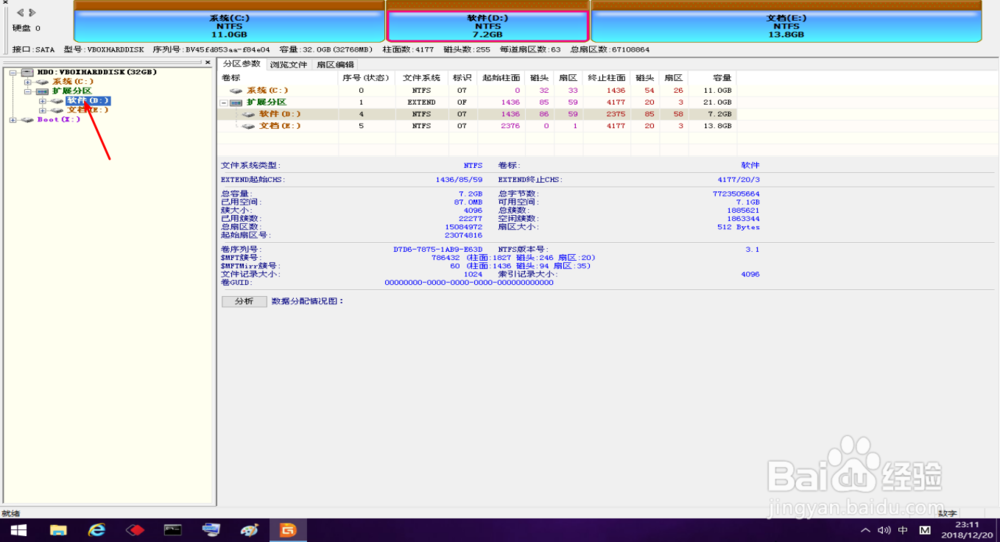
Task: Open the 23:11 clock and date
Action: (967, 530)
